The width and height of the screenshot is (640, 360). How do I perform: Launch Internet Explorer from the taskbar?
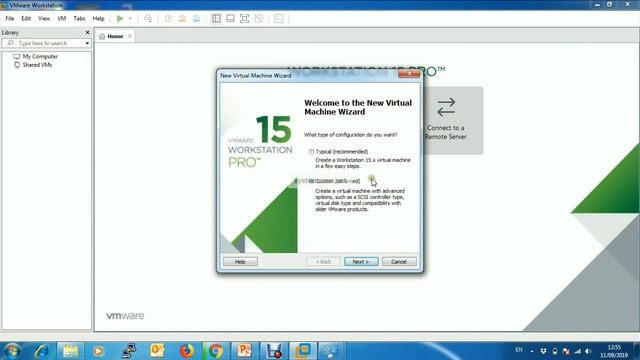[41, 351]
